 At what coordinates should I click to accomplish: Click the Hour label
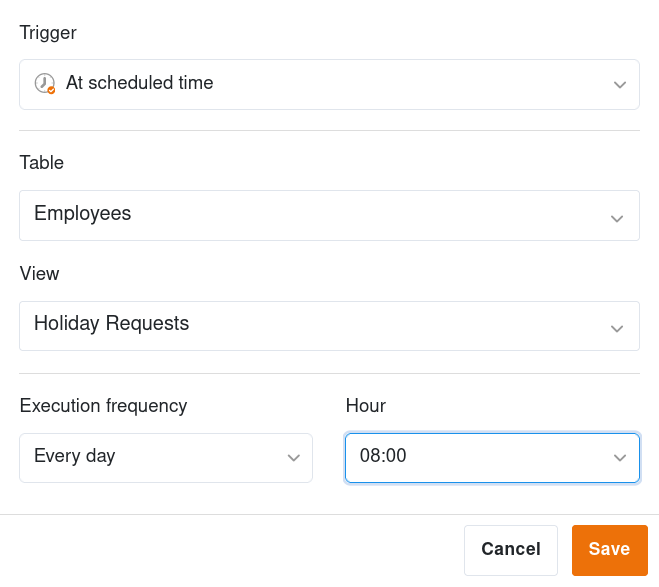[x=365, y=406]
